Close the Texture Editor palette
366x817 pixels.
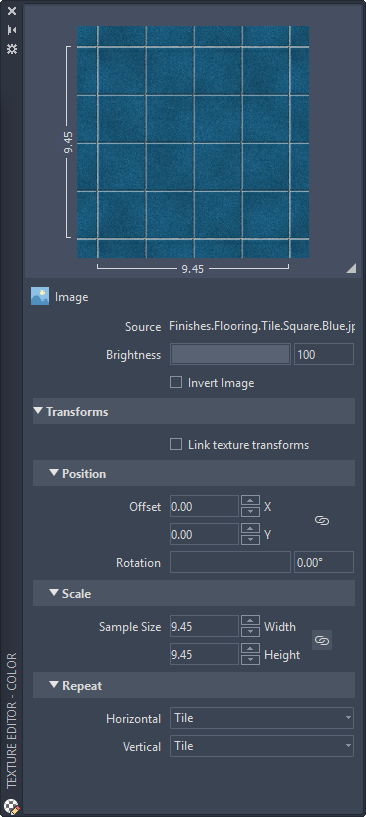(x=11, y=11)
